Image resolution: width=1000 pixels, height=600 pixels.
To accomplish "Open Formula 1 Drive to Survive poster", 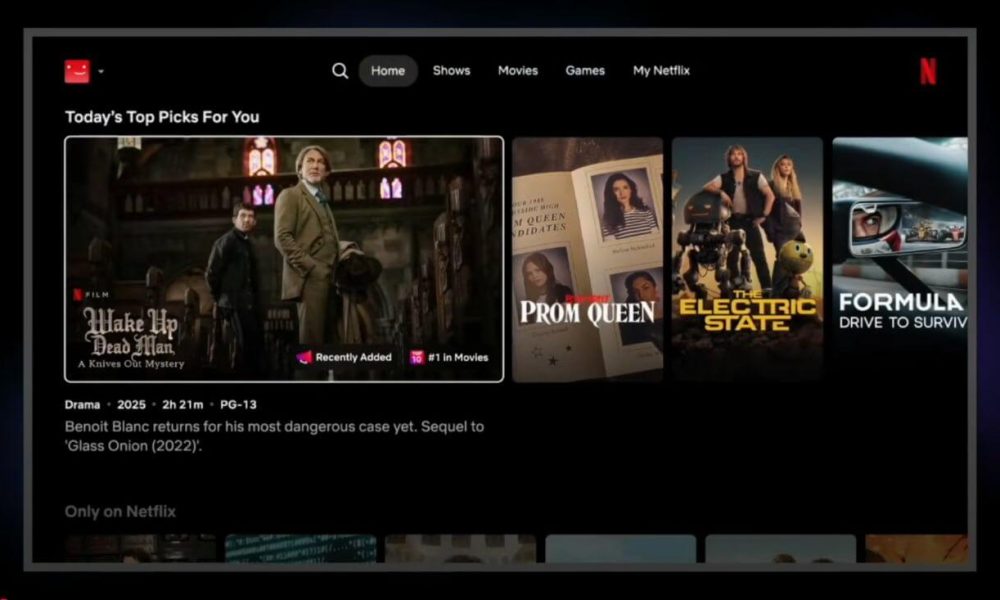I will (900, 260).
